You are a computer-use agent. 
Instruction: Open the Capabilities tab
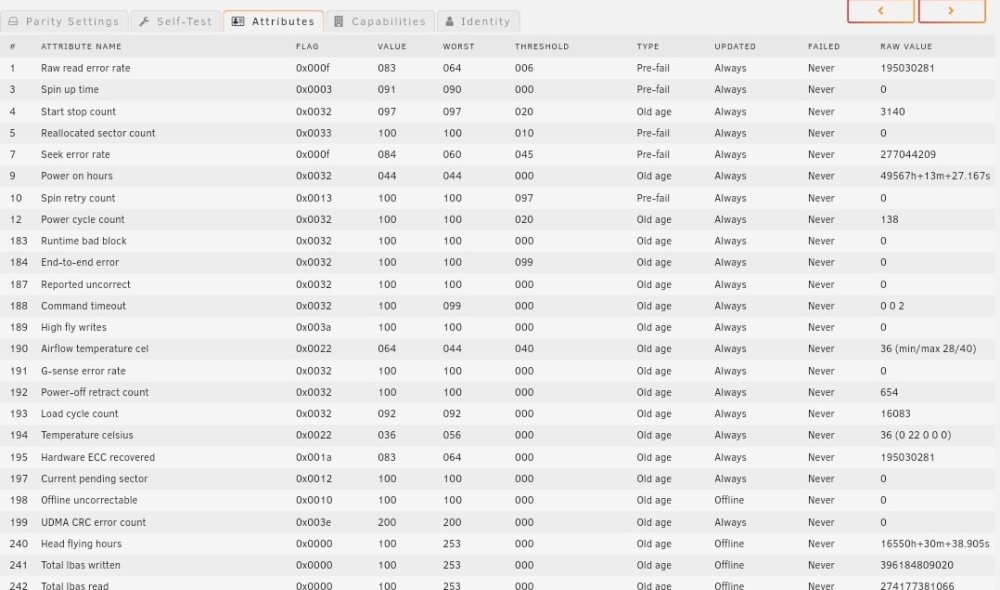coord(380,21)
